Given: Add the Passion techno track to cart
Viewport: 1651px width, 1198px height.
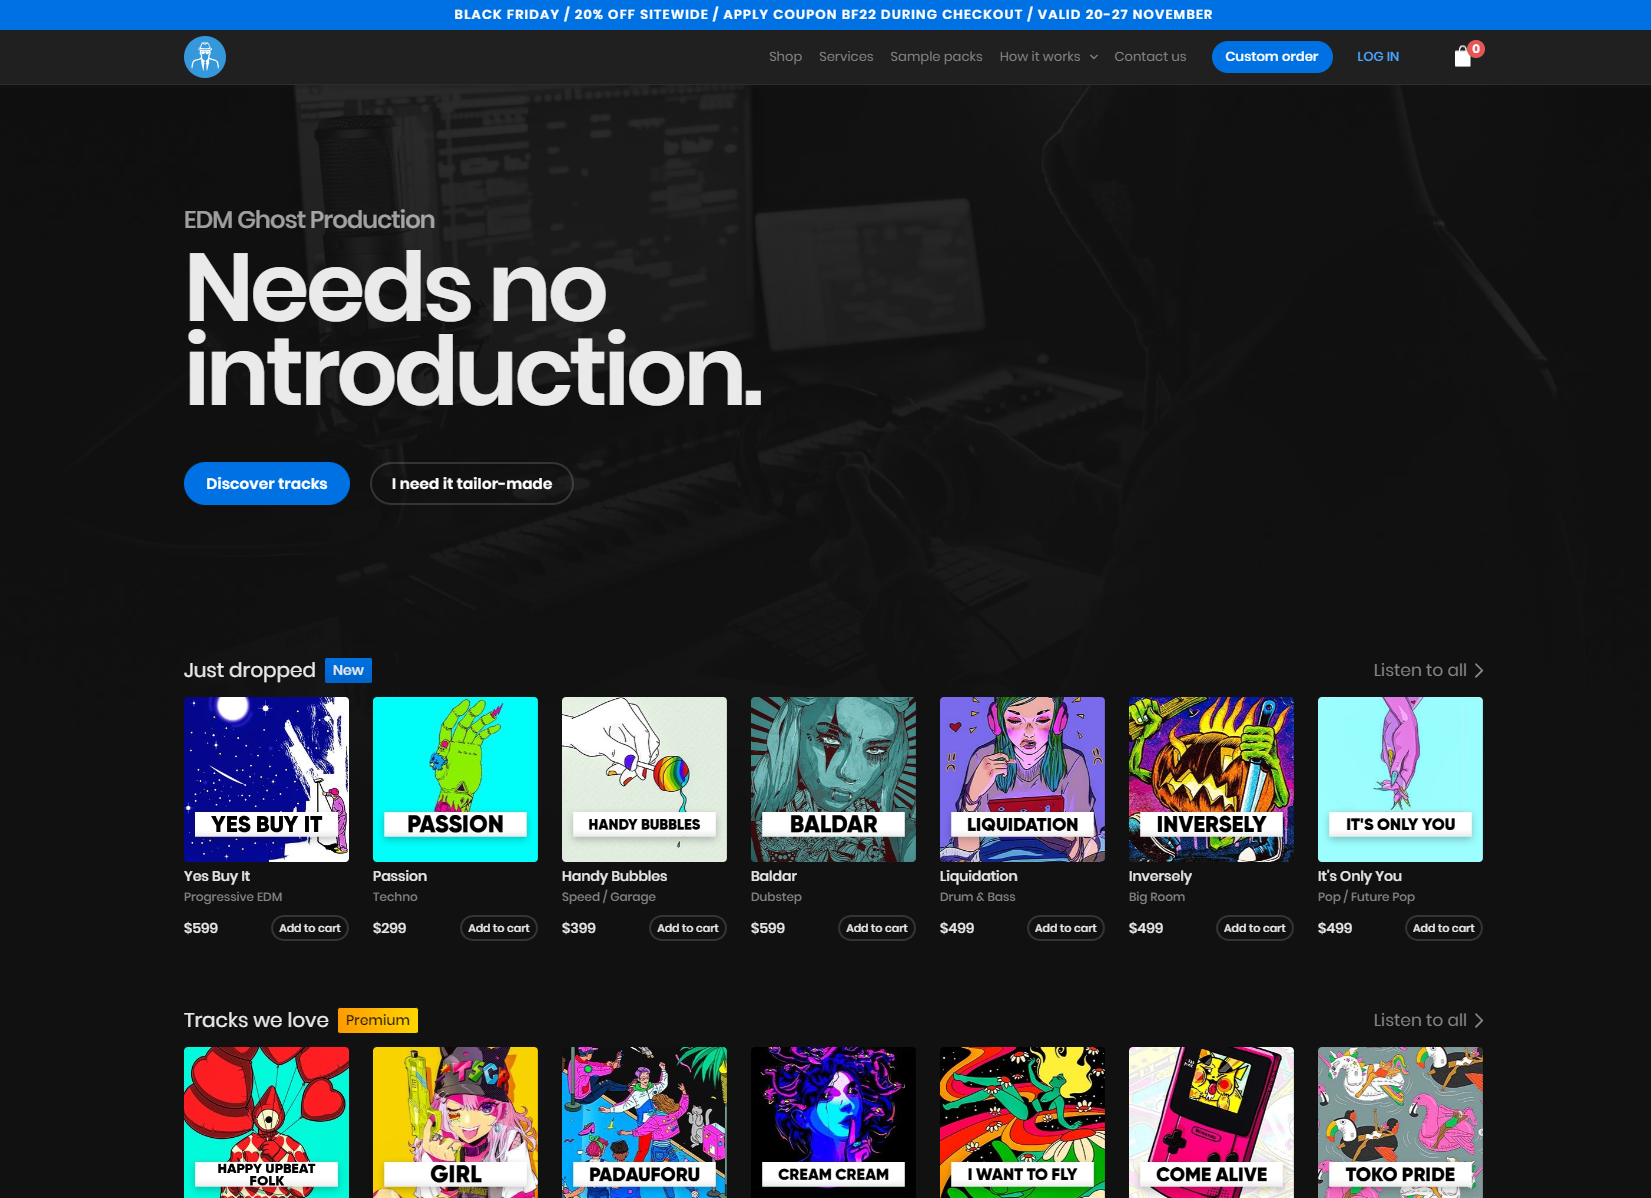Looking at the screenshot, I should coord(499,928).
